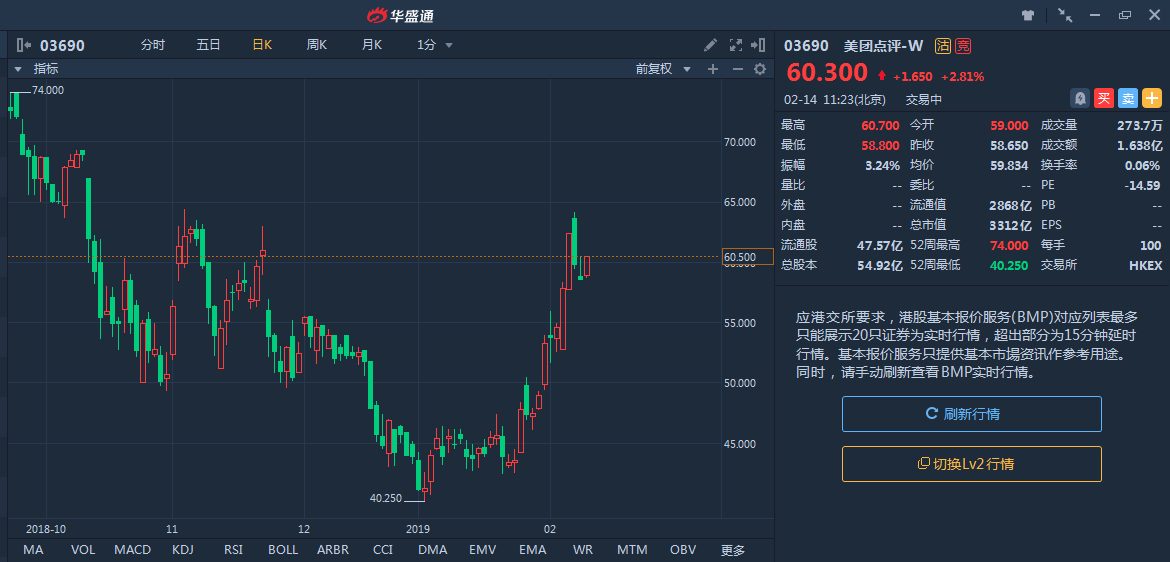Collapse the left panel beside 03690
1170x562 pixels.
click(24, 46)
